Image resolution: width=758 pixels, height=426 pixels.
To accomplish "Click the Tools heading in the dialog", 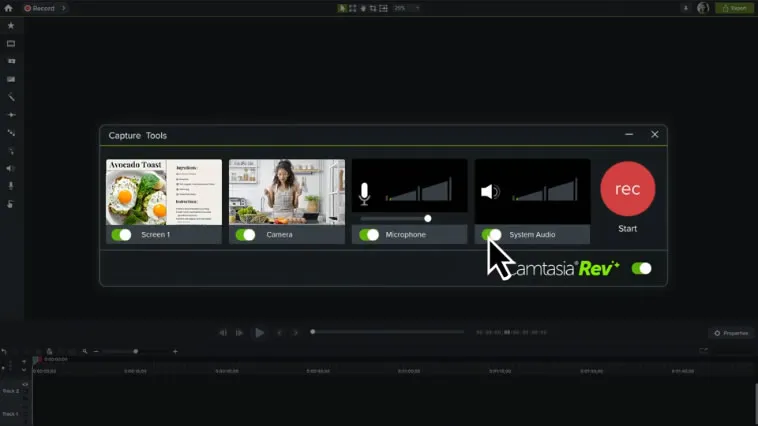I will (x=157, y=136).
